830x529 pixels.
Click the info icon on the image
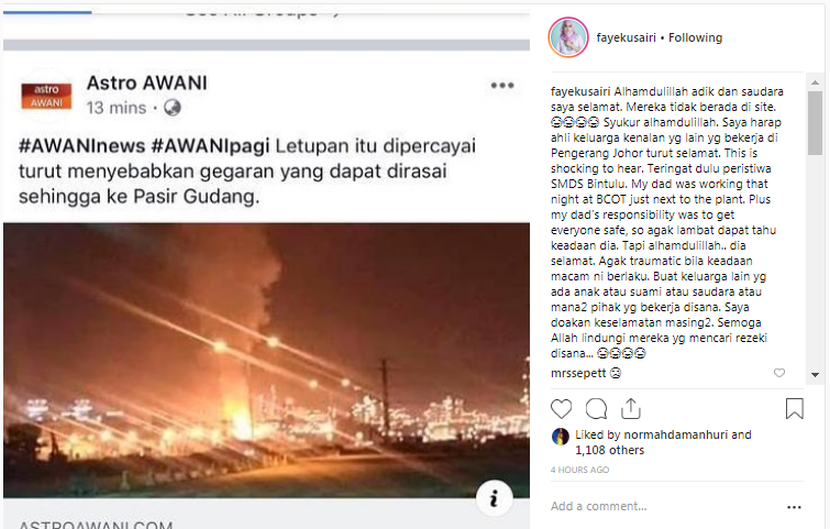pyautogui.click(x=494, y=498)
